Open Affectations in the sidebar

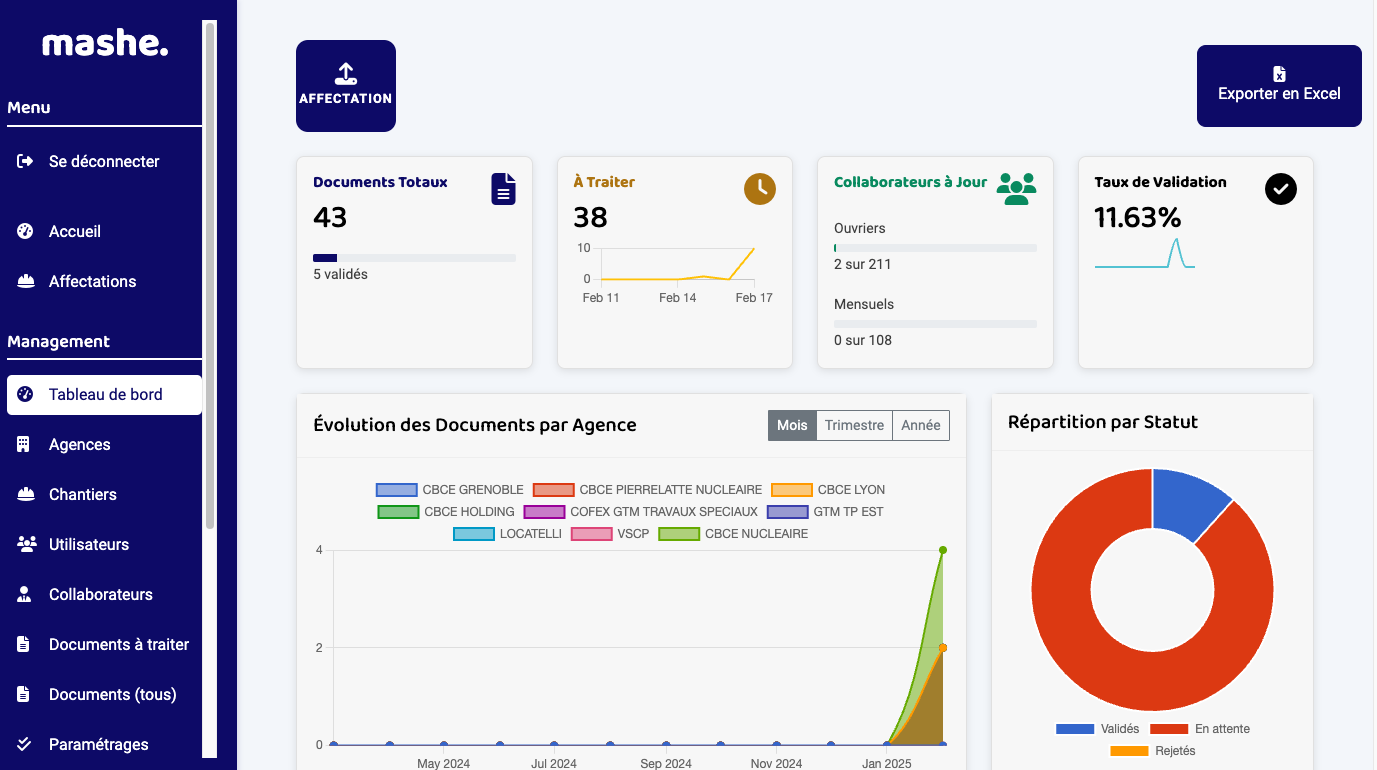click(104, 281)
